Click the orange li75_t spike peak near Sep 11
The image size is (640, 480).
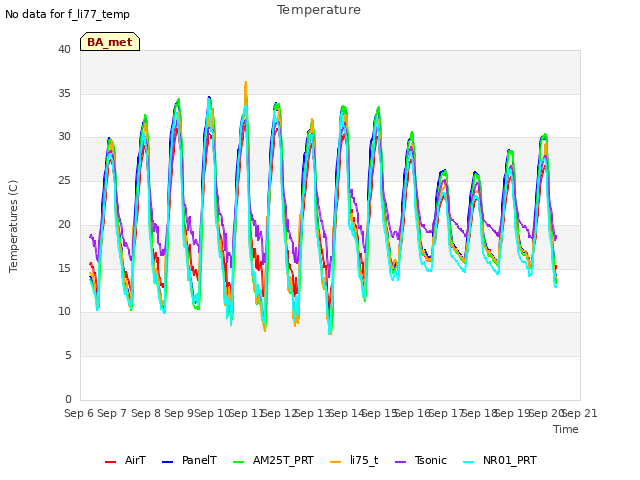coord(246,83)
